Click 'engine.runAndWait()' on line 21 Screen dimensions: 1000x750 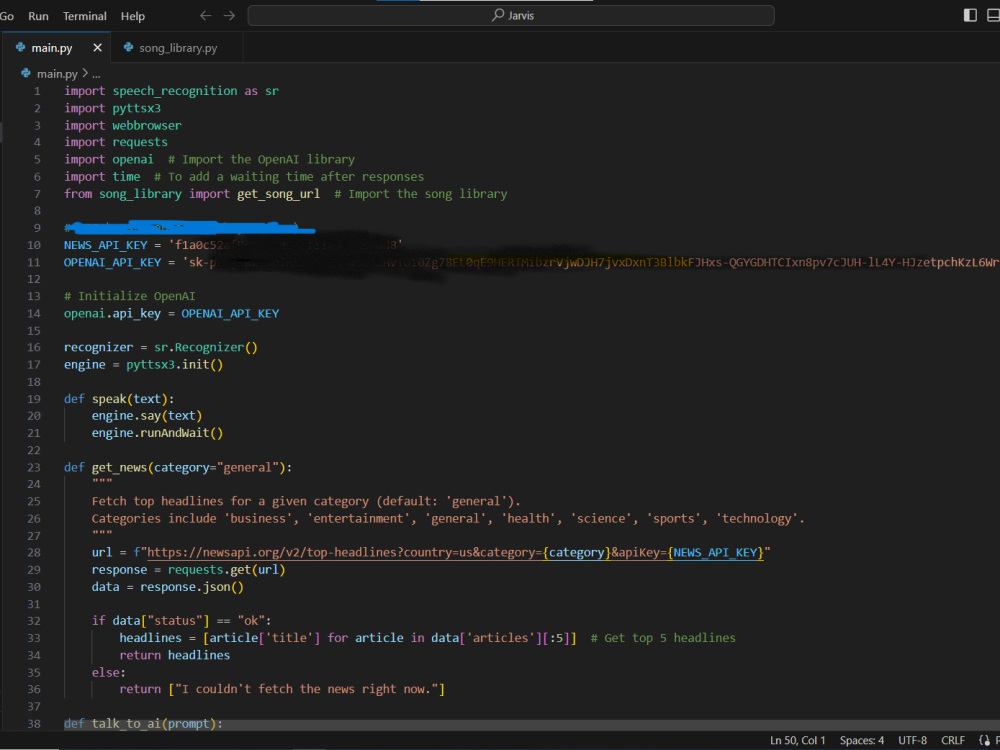[157, 433]
